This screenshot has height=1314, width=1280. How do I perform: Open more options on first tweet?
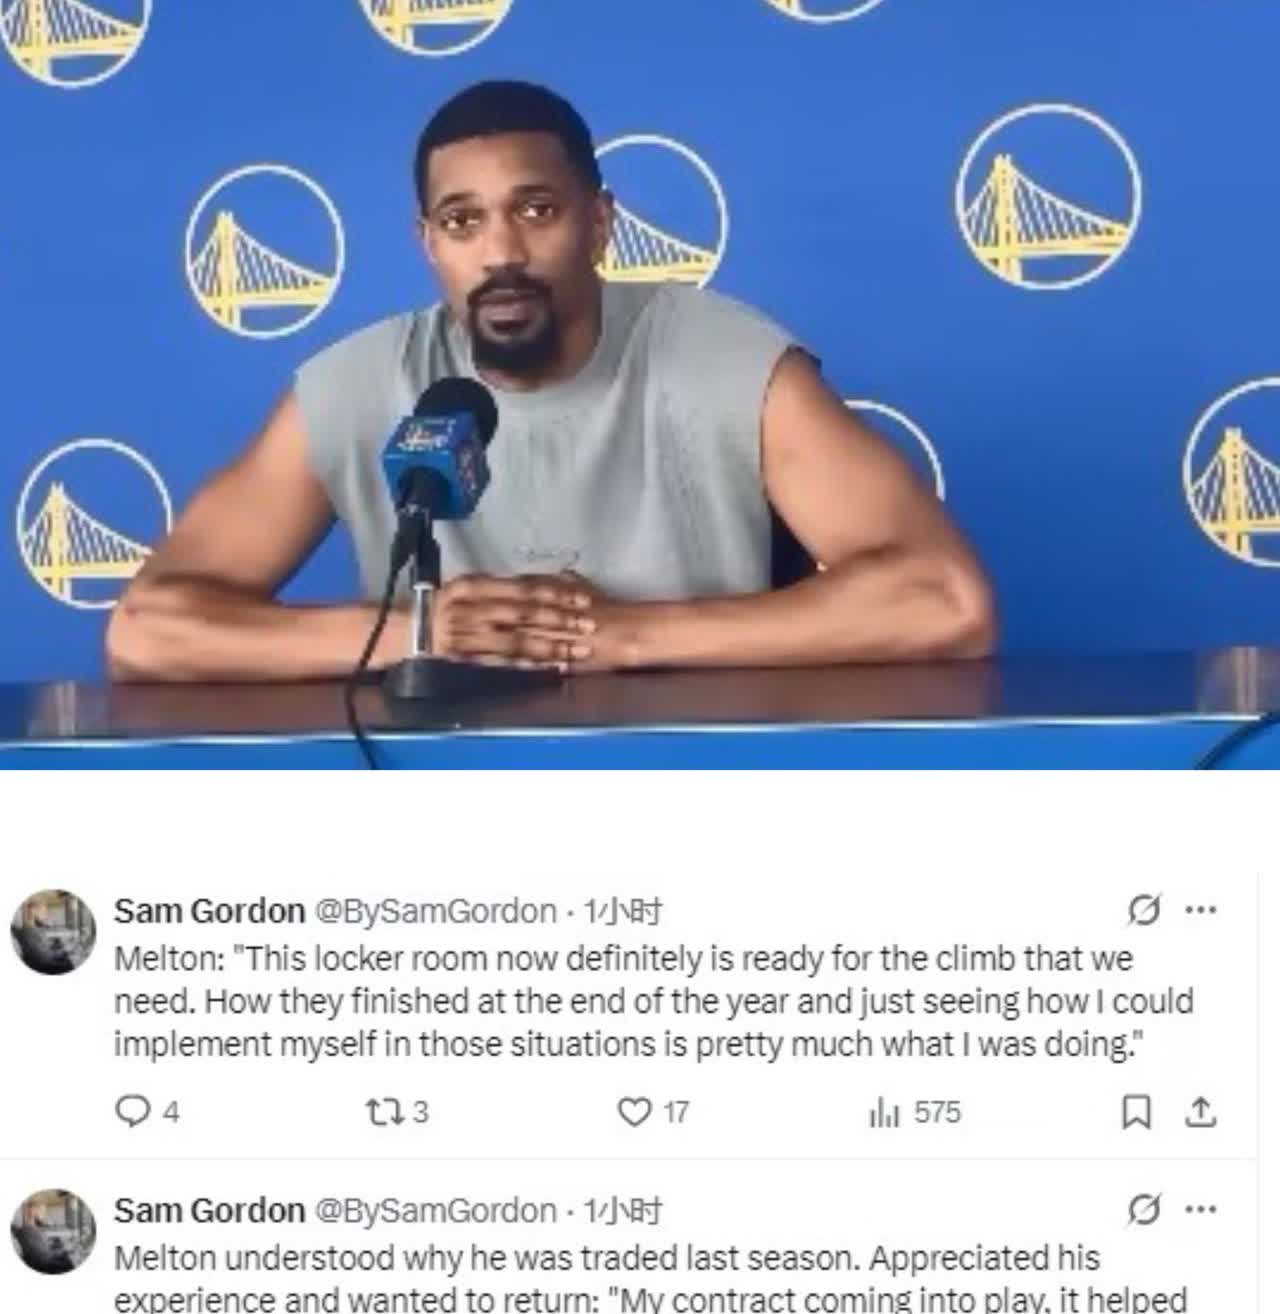tap(1200, 910)
